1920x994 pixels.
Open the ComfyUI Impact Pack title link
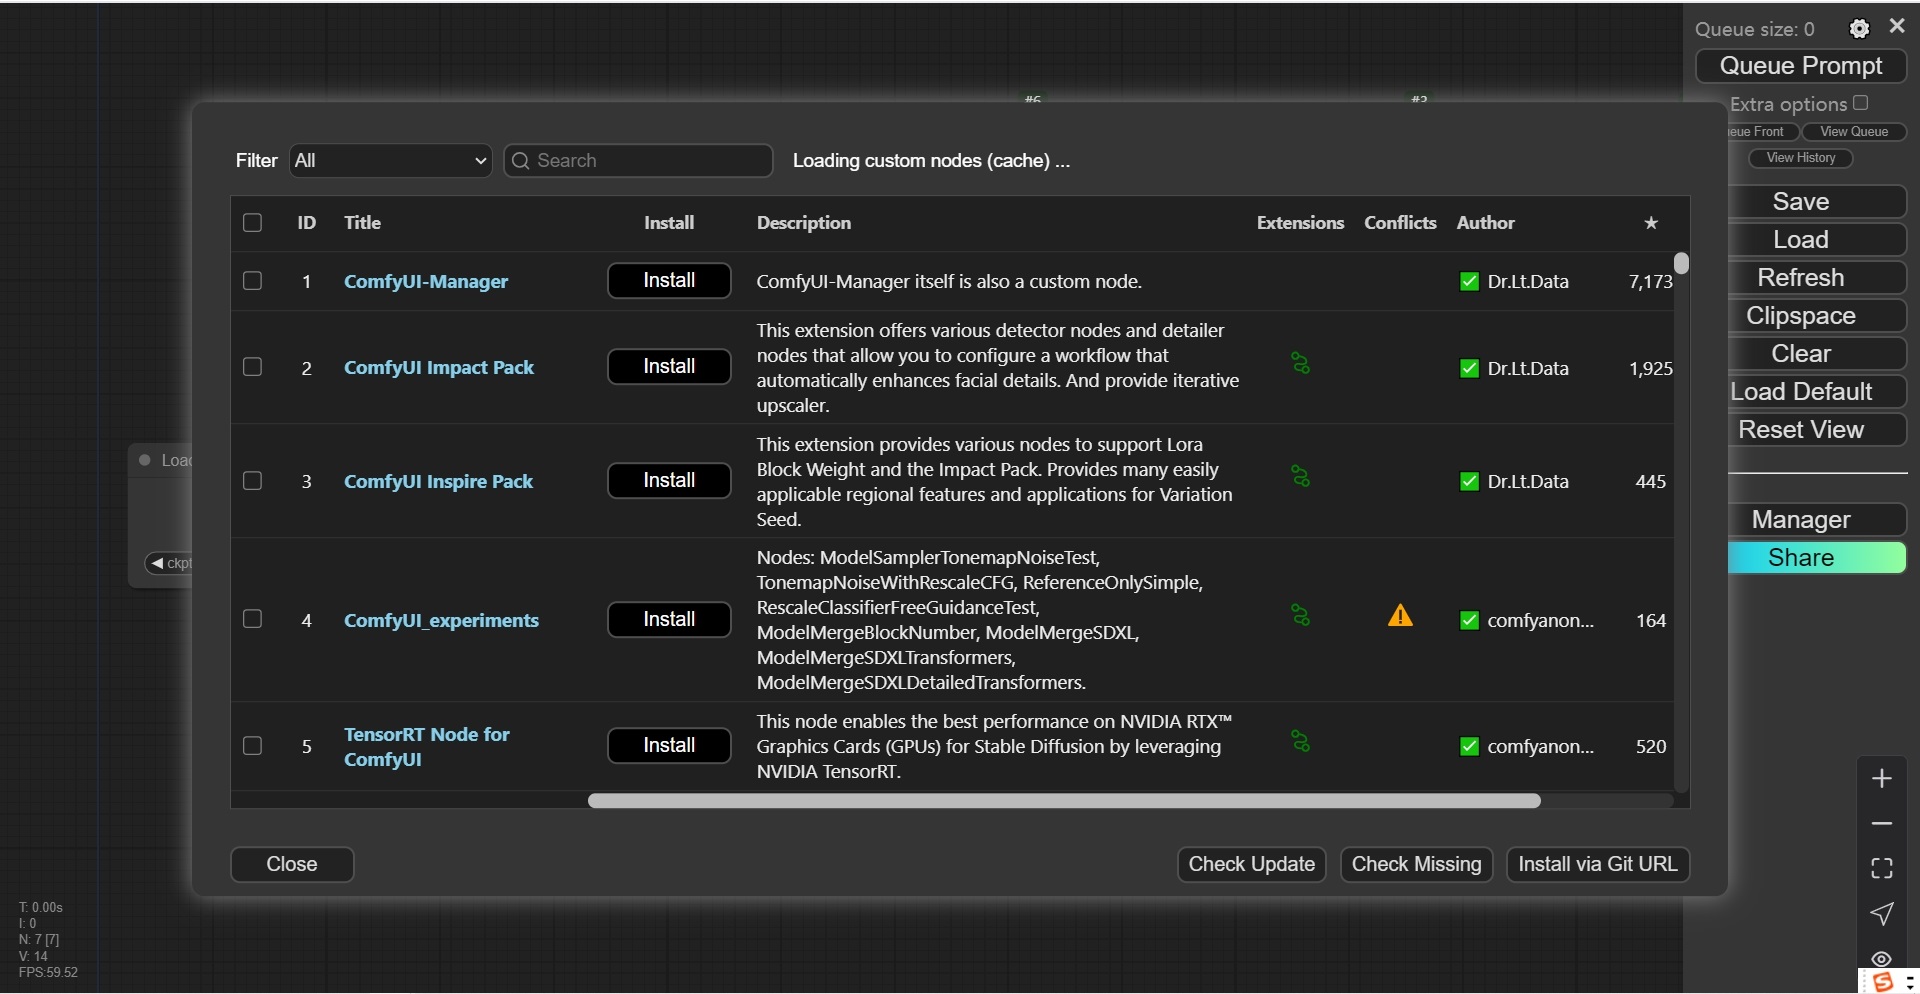[439, 368]
